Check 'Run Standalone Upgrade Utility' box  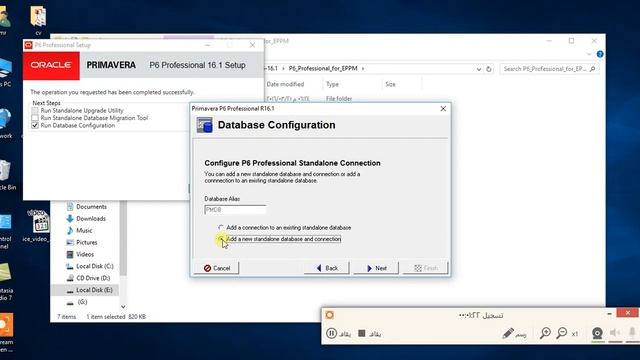pos(35,111)
